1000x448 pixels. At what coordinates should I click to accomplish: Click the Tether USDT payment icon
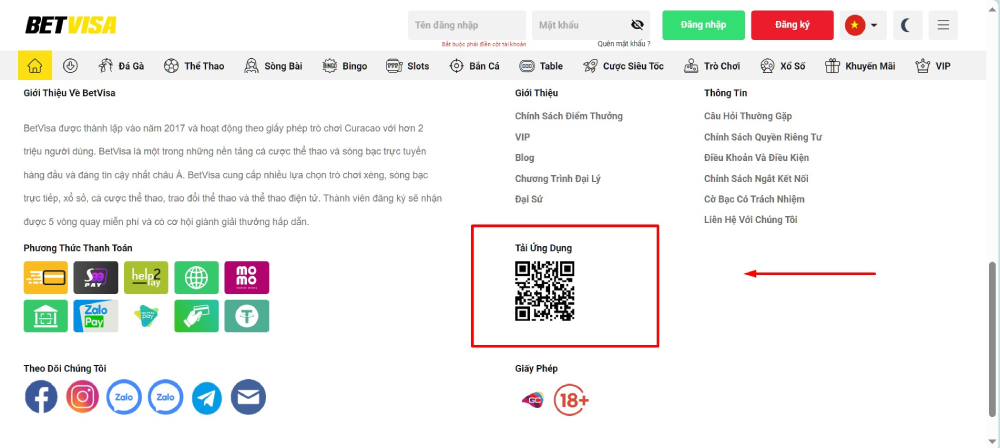tap(246, 316)
